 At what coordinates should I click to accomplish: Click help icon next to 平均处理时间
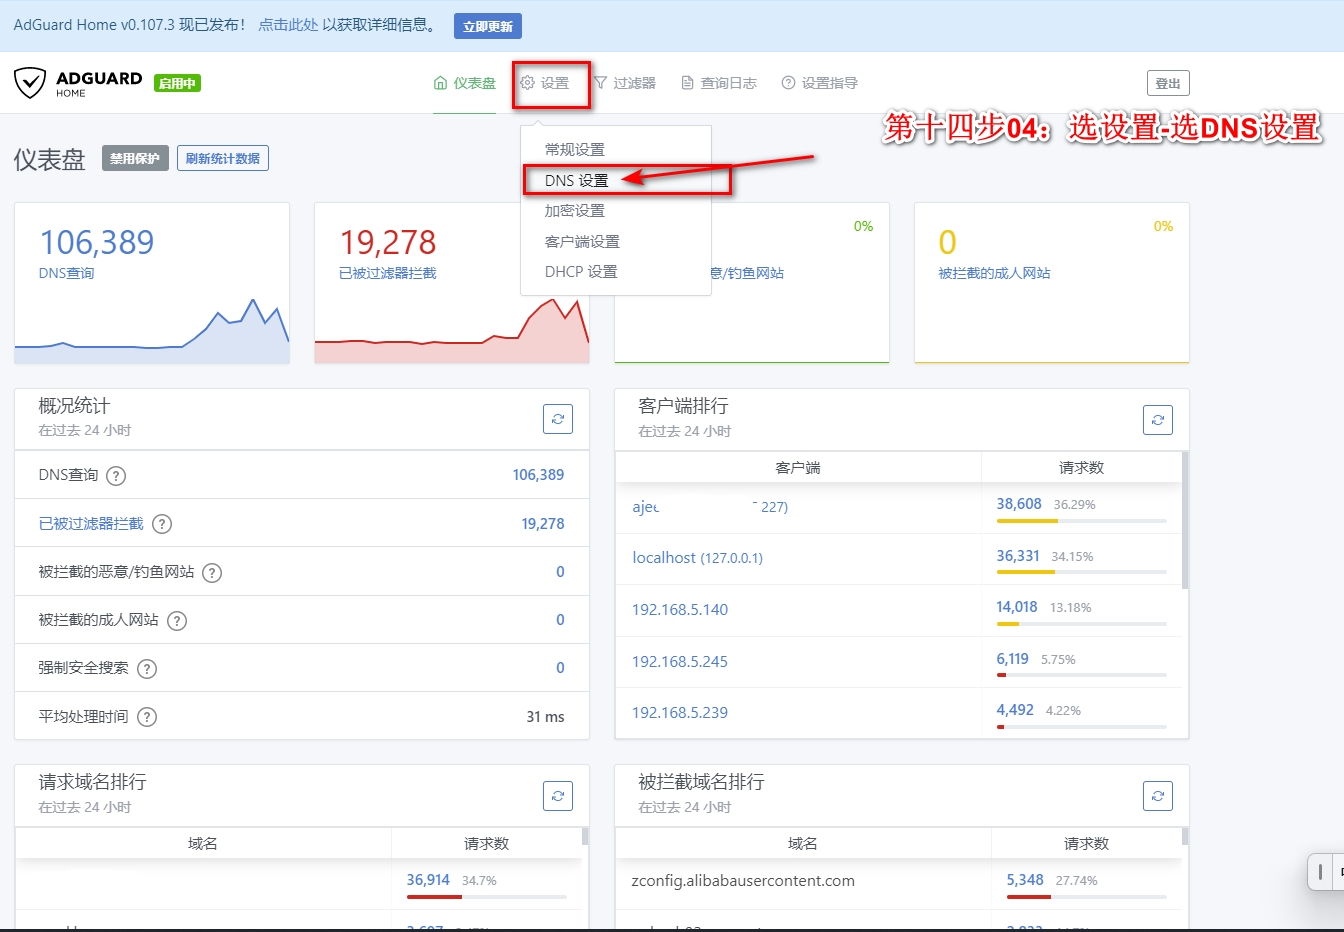click(147, 717)
